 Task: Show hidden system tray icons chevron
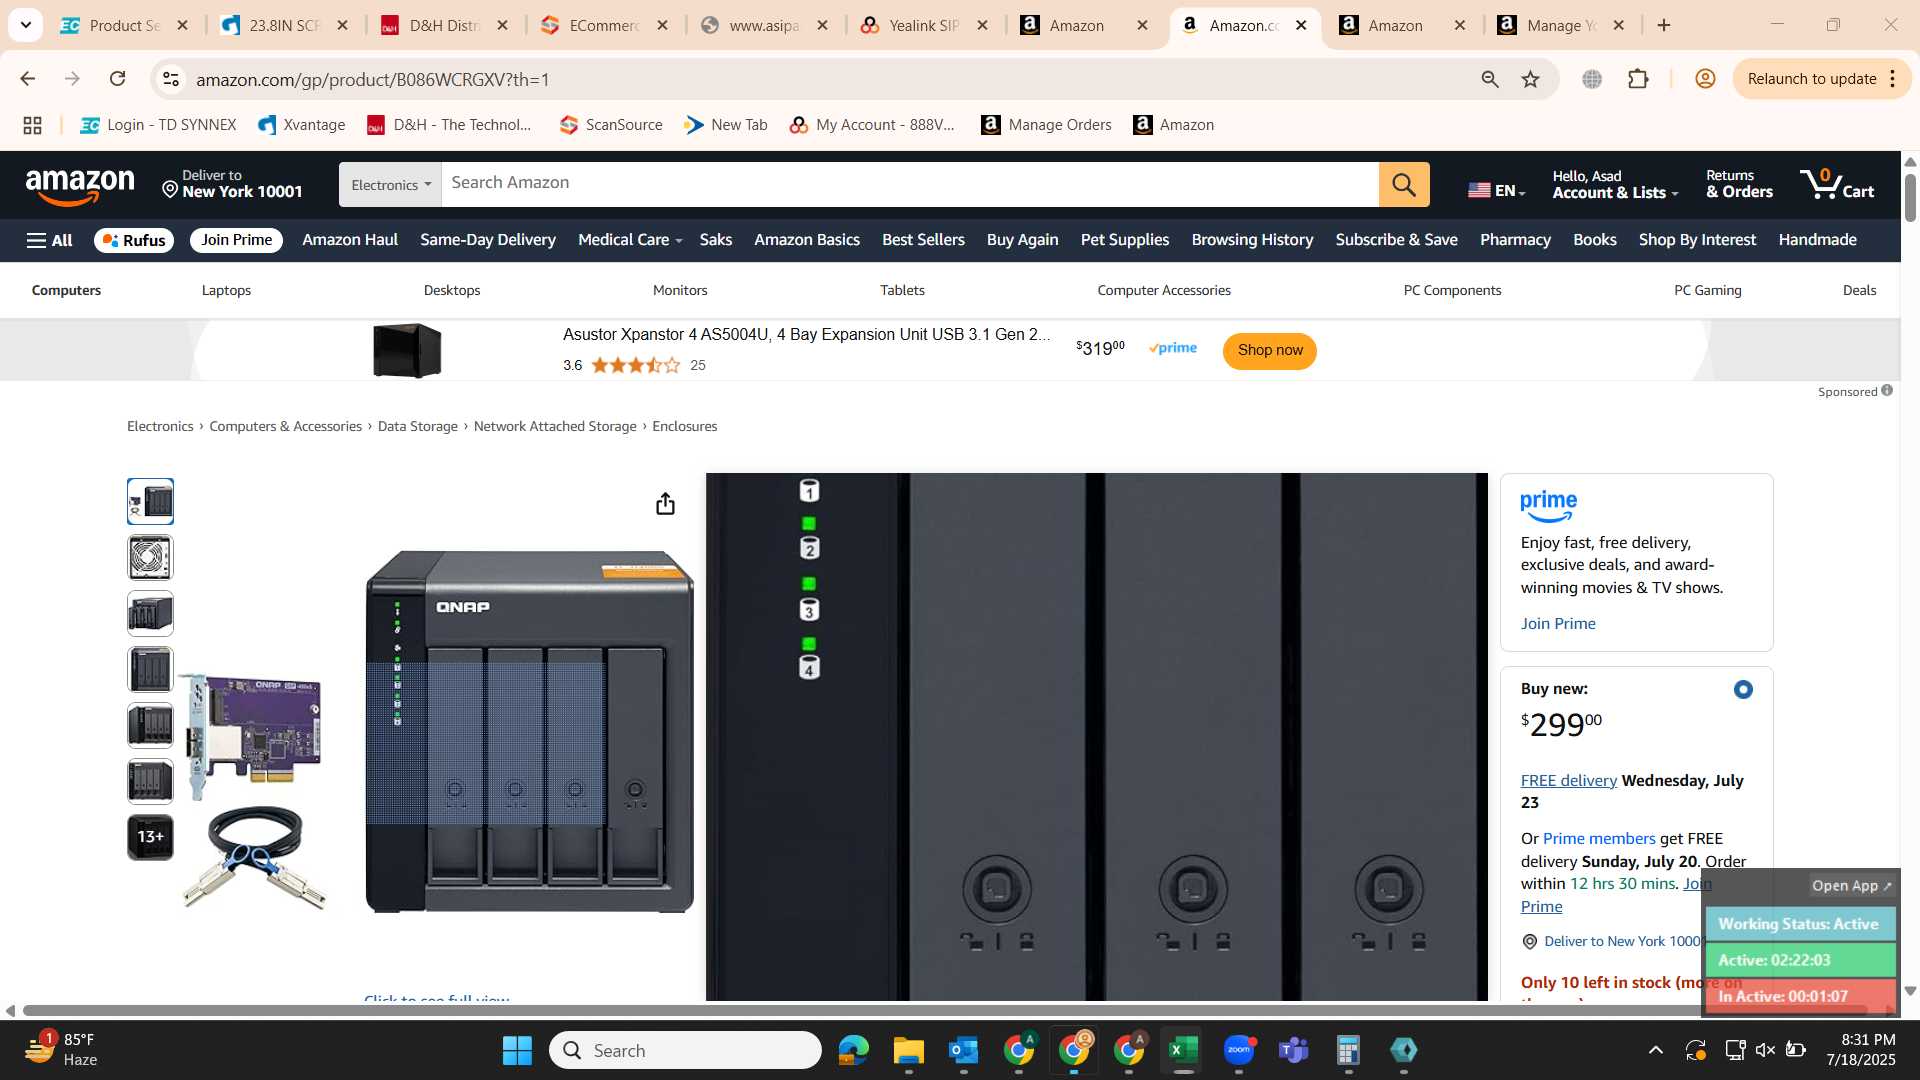tap(1656, 1050)
